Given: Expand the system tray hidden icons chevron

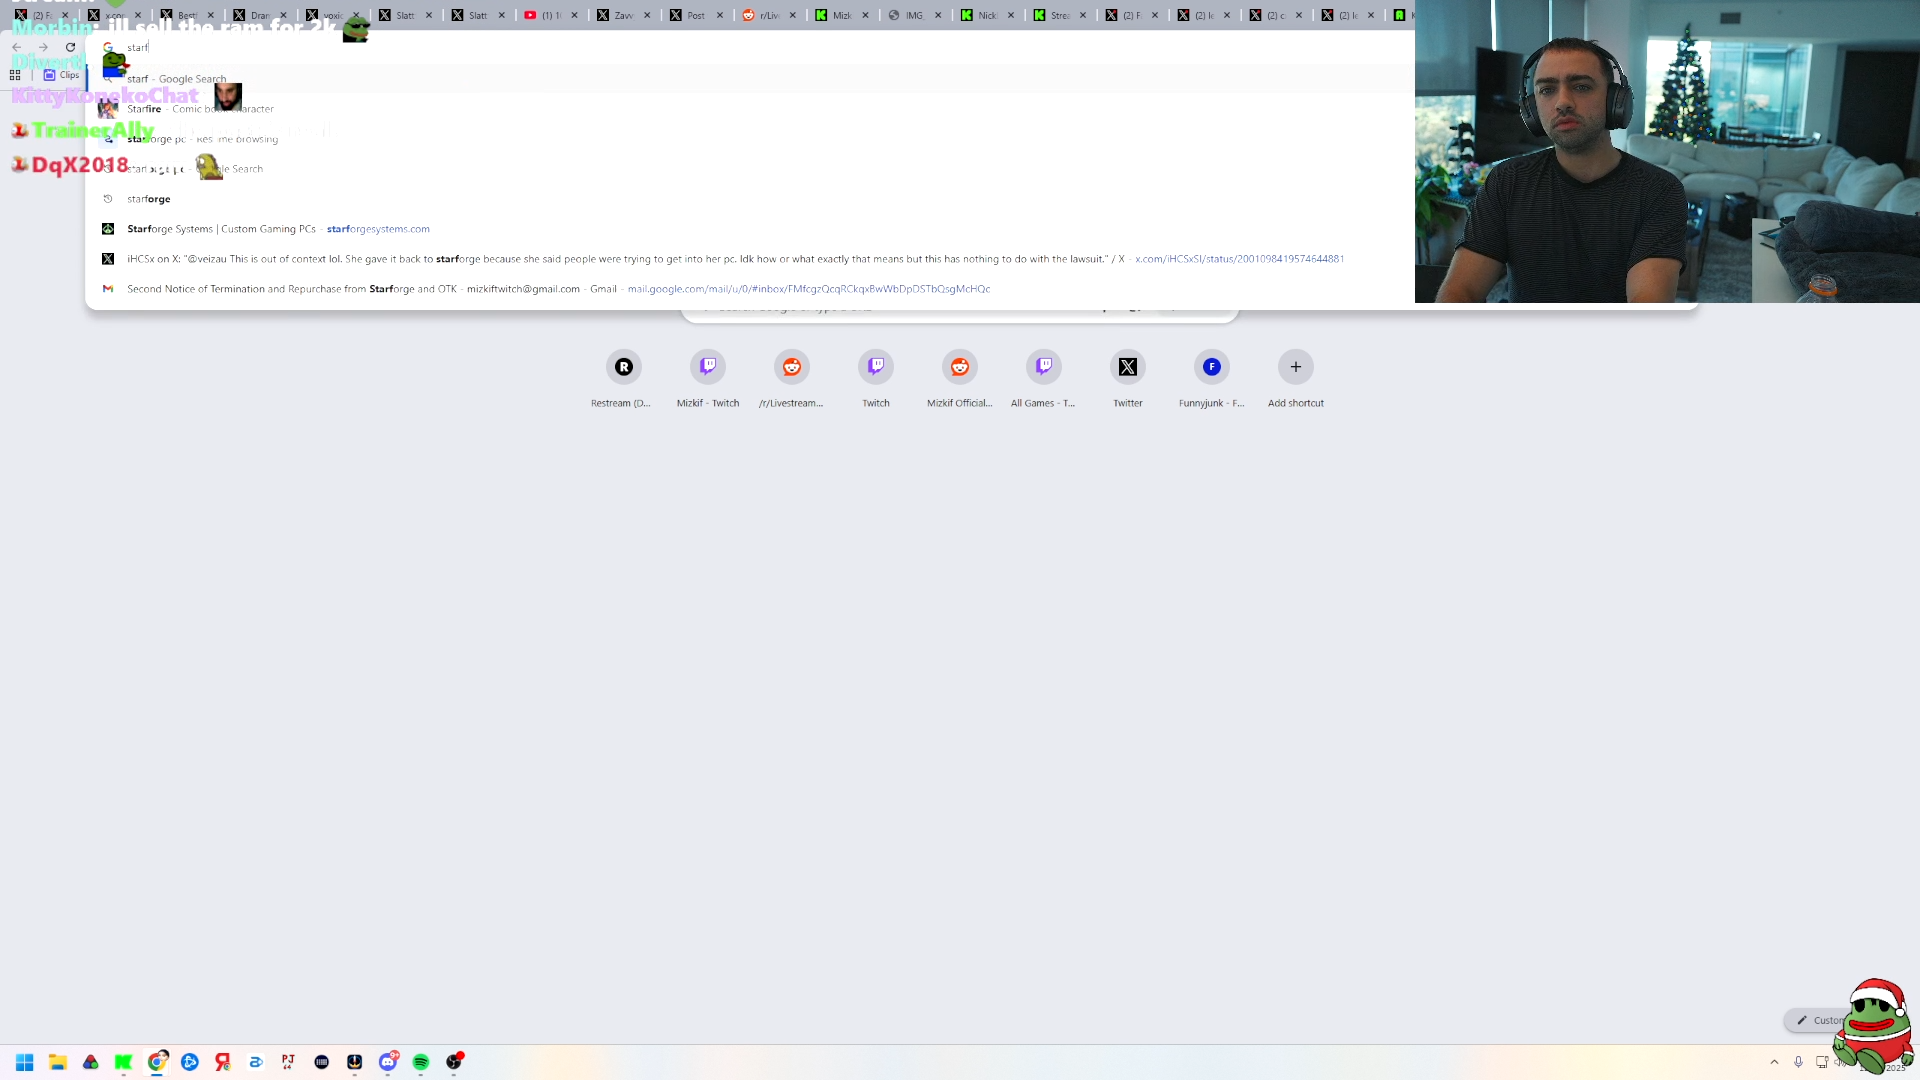Looking at the screenshot, I should [x=1774, y=1062].
